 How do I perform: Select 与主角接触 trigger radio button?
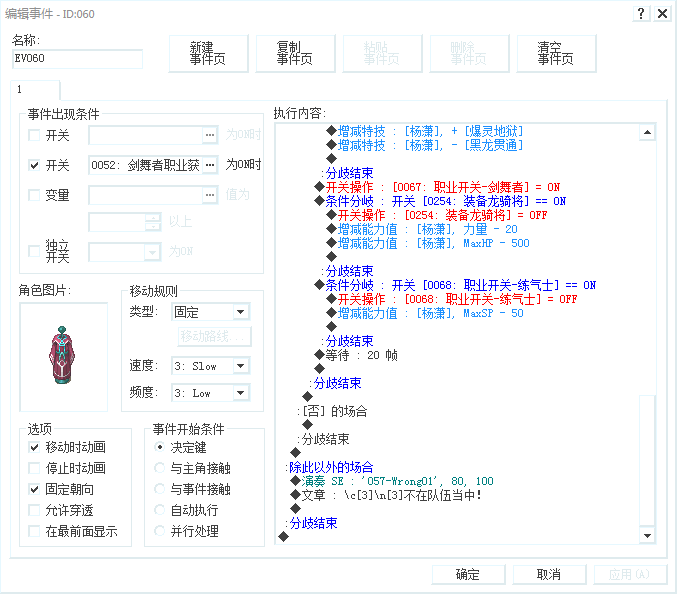pyautogui.click(x=160, y=468)
